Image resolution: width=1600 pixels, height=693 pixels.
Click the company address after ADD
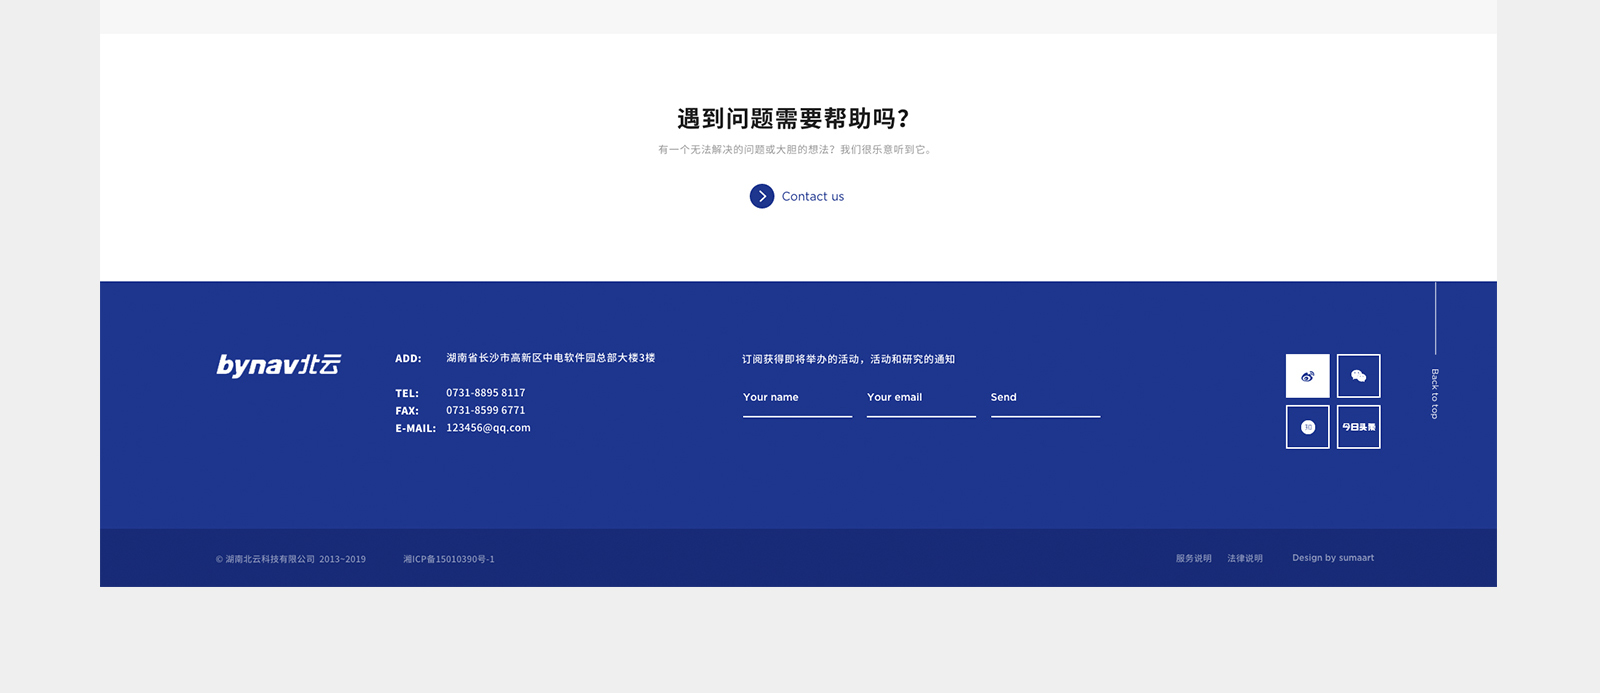tap(550, 358)
